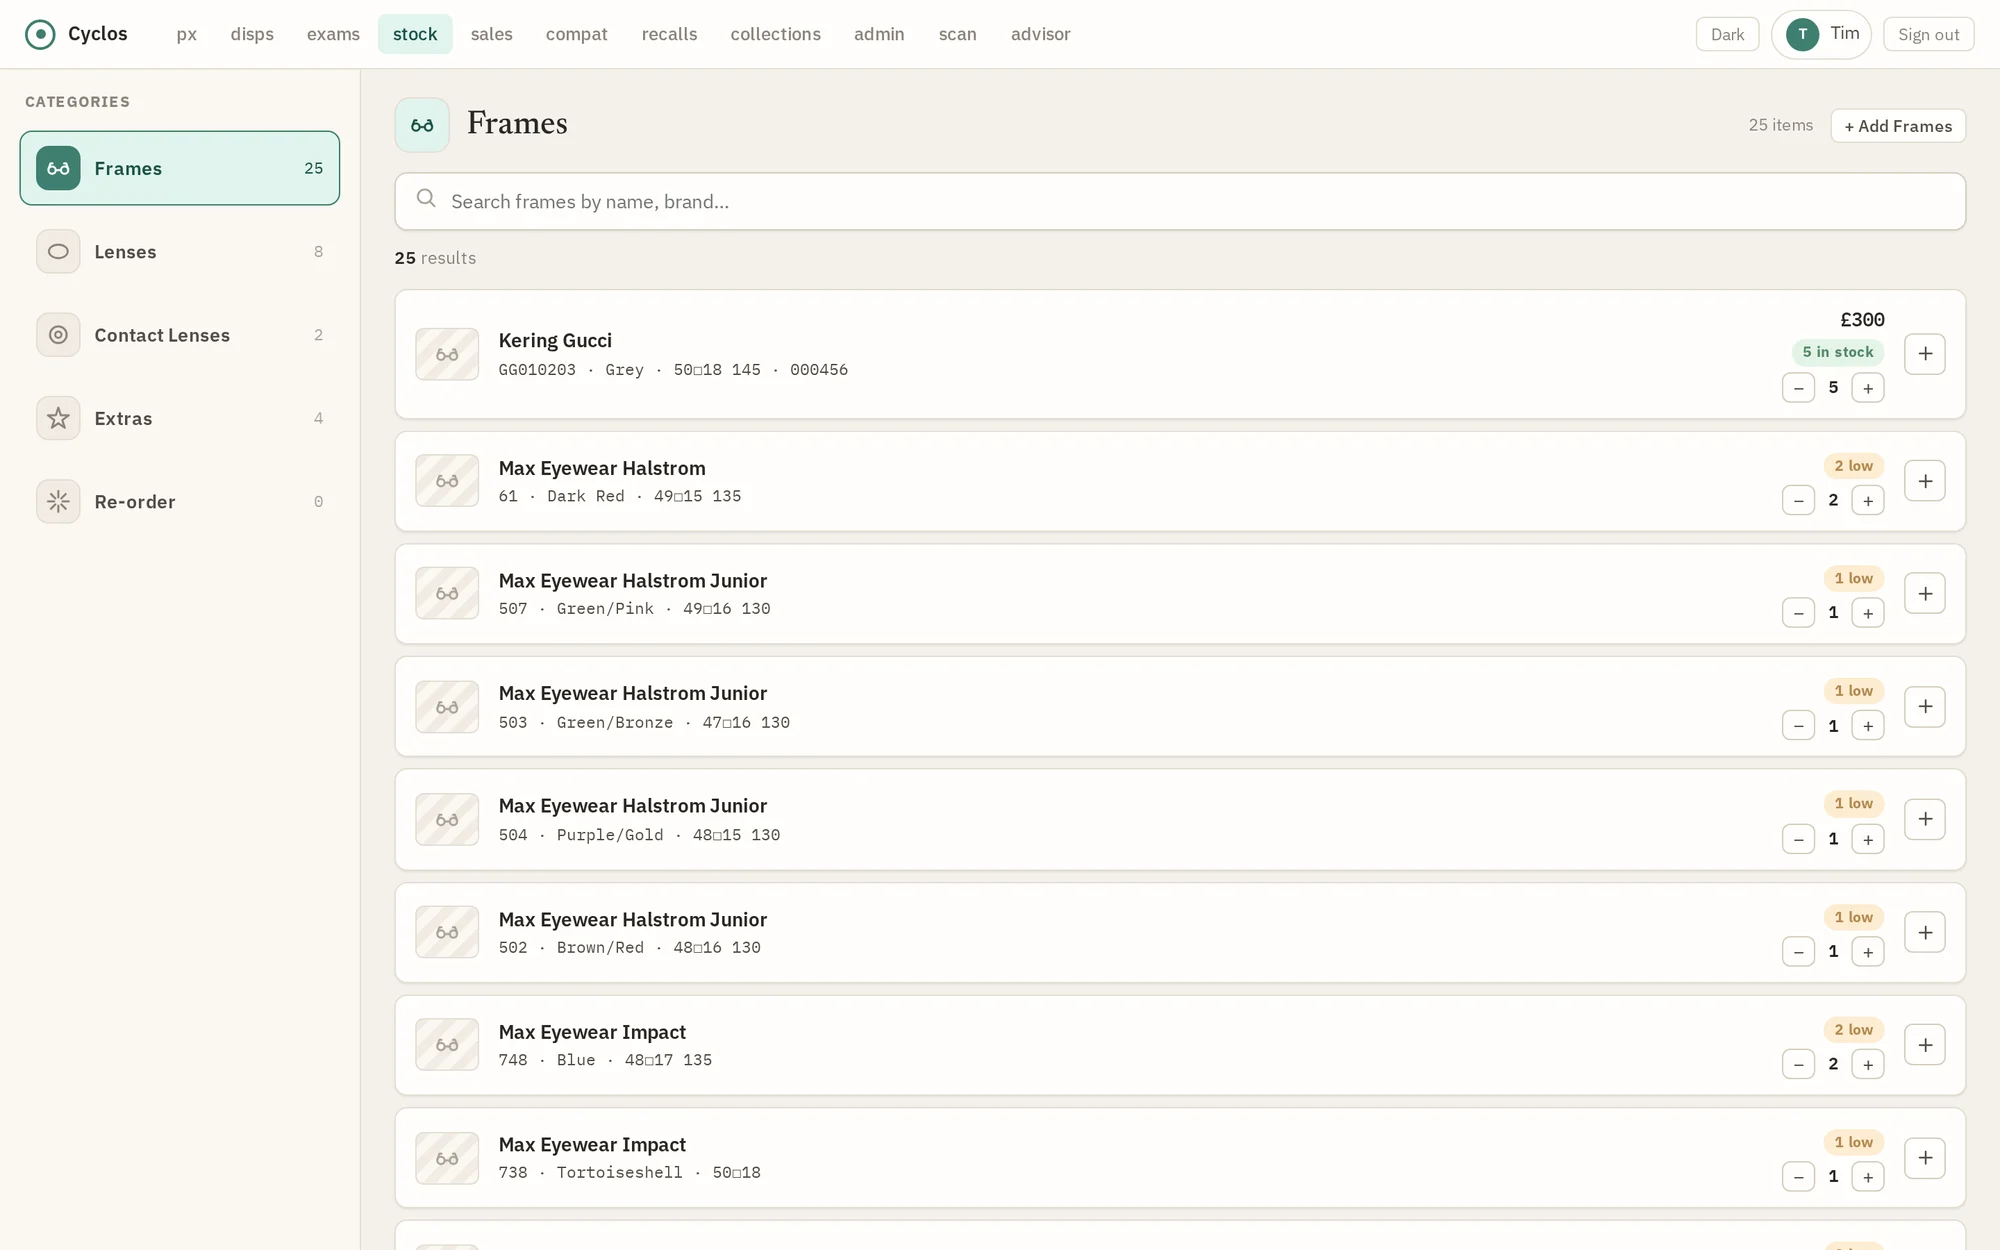Viewport: 2000px width, 1250px height.
Task: Click the '5 in stock' badge
Action: point(1838,352)
